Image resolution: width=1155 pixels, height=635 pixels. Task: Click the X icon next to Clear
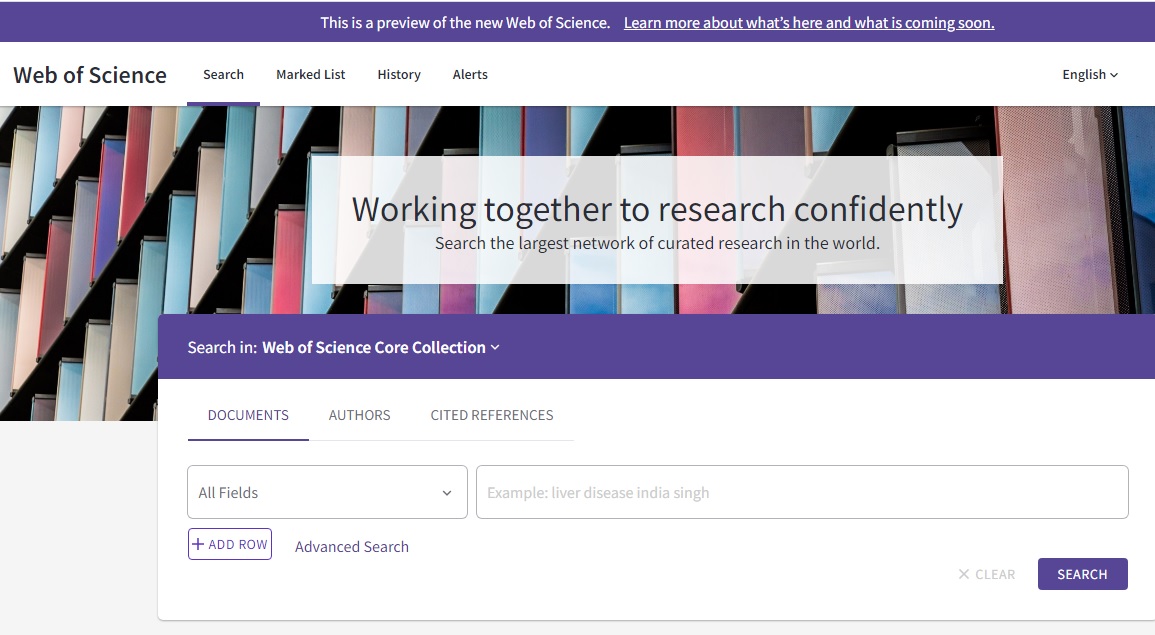962,573
